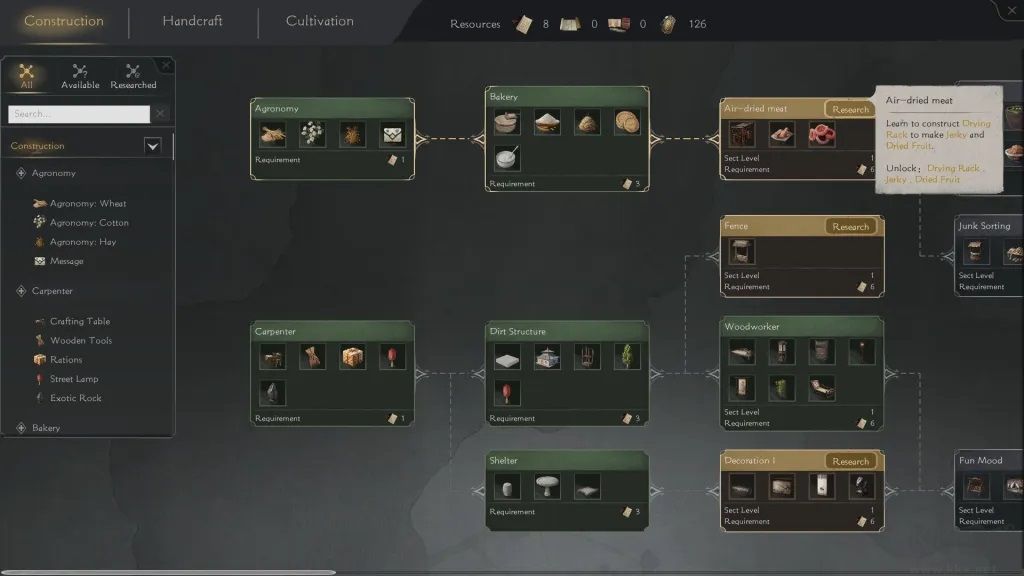This screenshot has width=1024, height=576.
Task: Select the wheat icon in Agronomy node
Action: (273, 135)
